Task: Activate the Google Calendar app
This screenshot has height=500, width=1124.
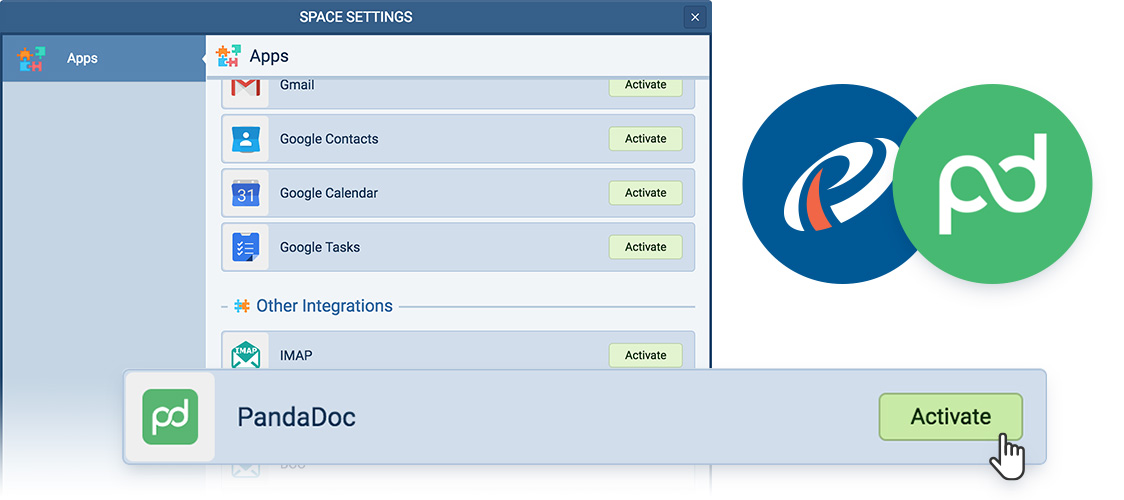Action: [x=645, y=193]
